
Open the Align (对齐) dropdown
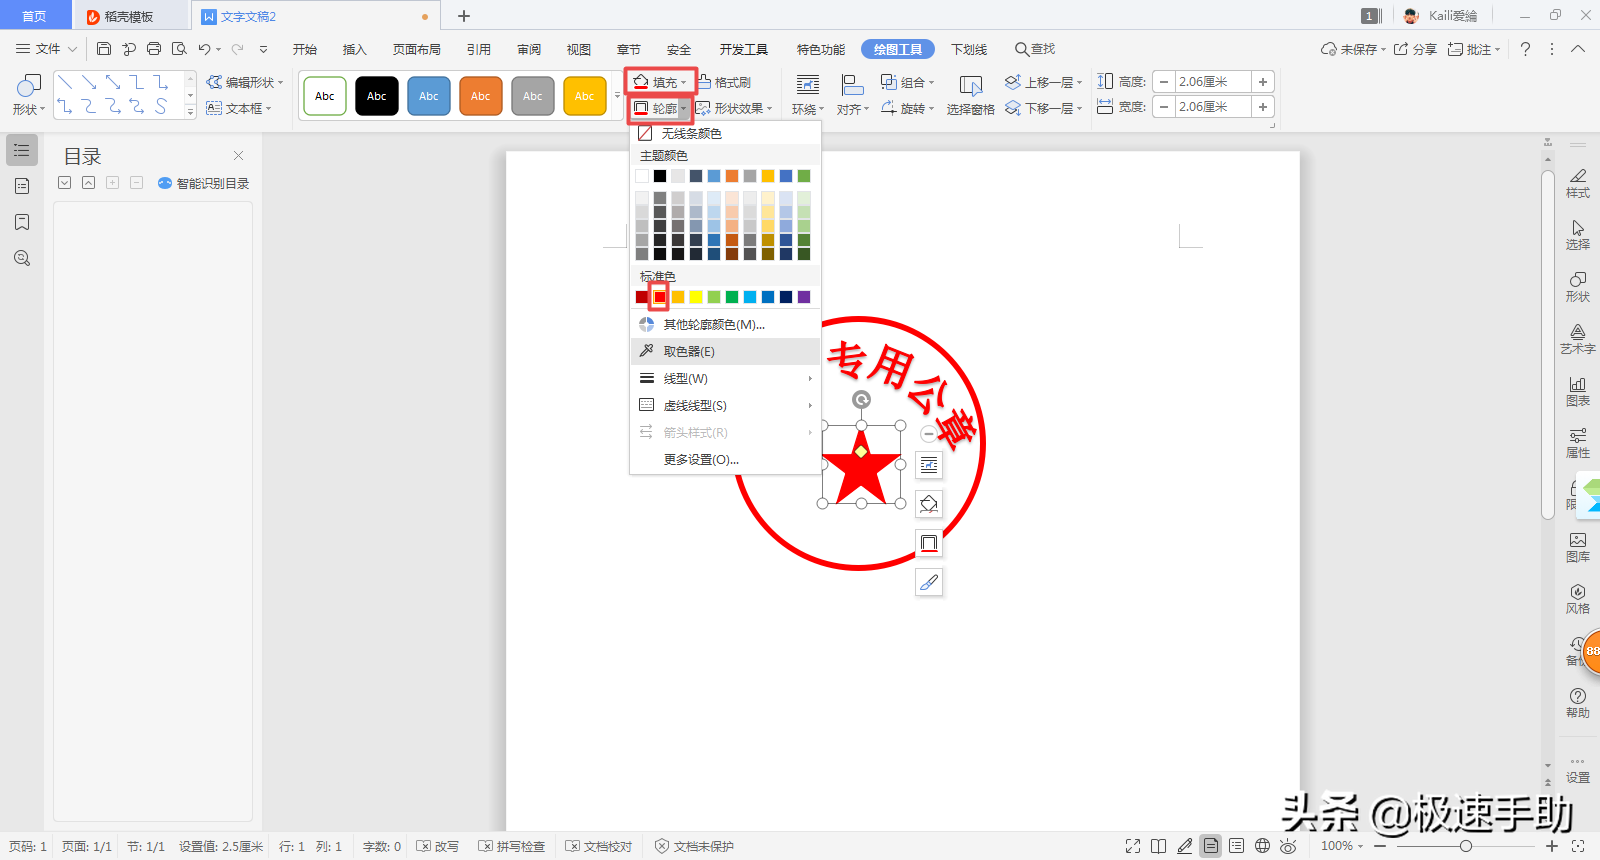(x=852, y=96)
